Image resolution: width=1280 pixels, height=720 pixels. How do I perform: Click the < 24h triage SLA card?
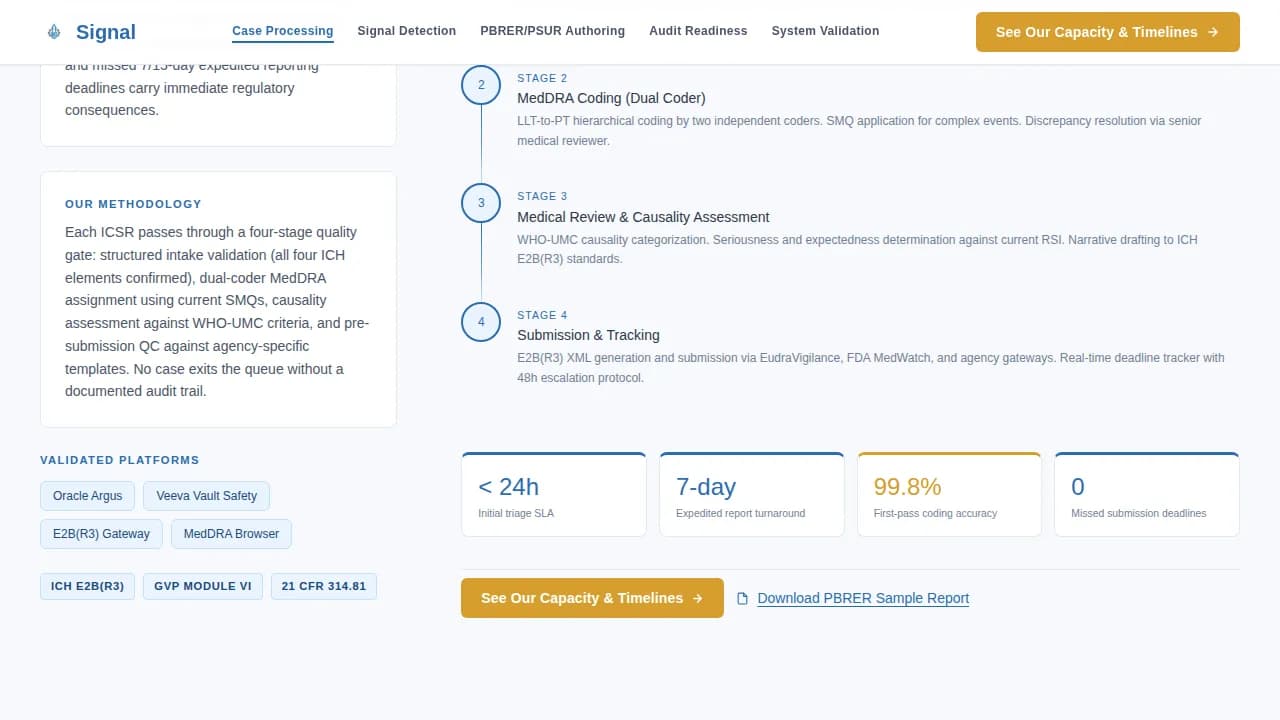(x=553, y=495)
